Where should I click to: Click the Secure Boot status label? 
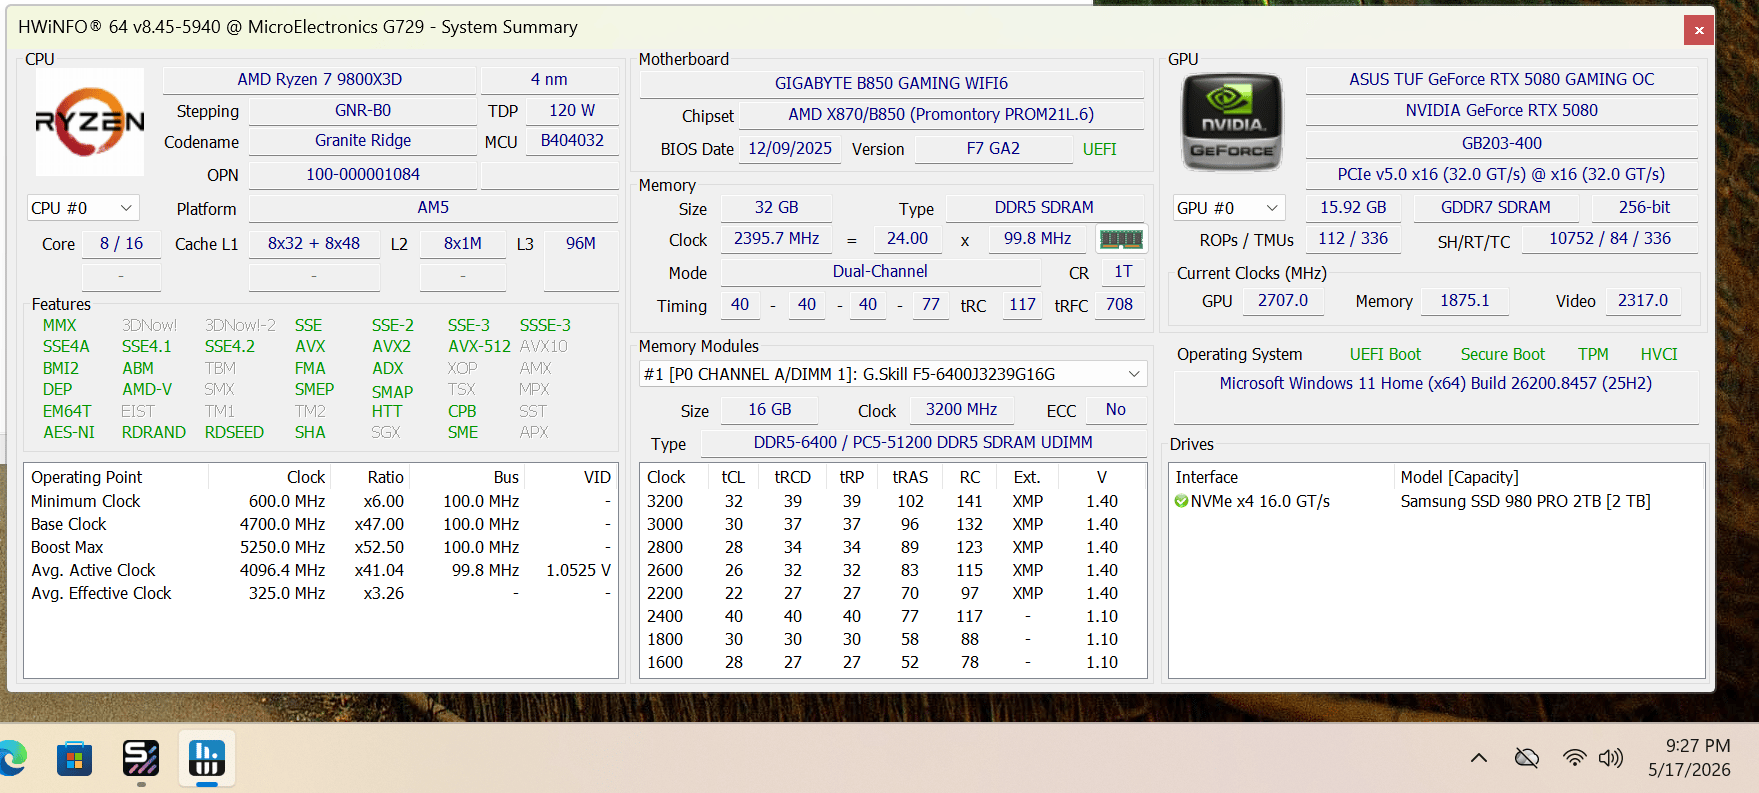tap(1502, 354)
